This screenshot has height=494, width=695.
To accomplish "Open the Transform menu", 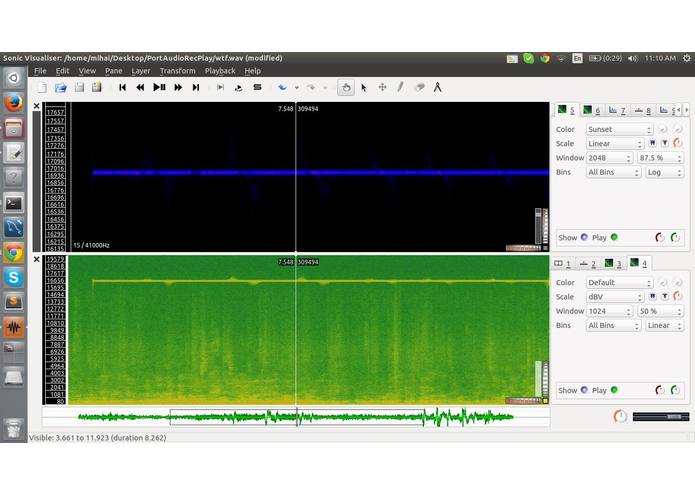I will coord(177,71).
